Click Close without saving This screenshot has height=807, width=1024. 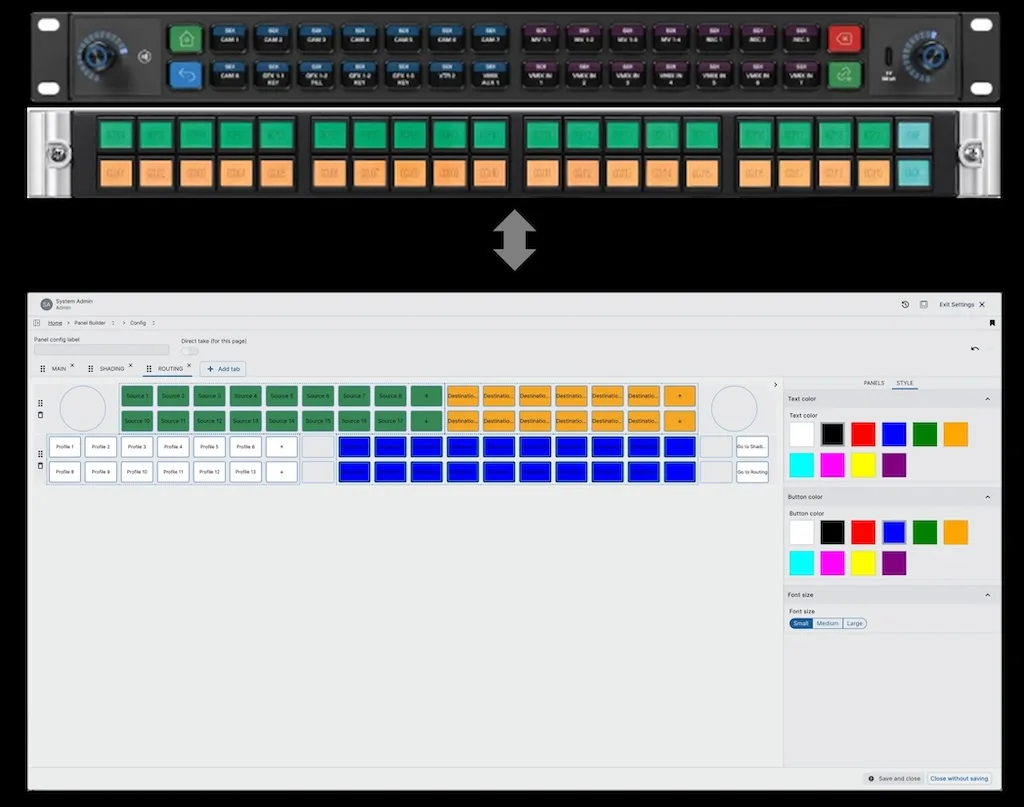[x=958, y=778]
